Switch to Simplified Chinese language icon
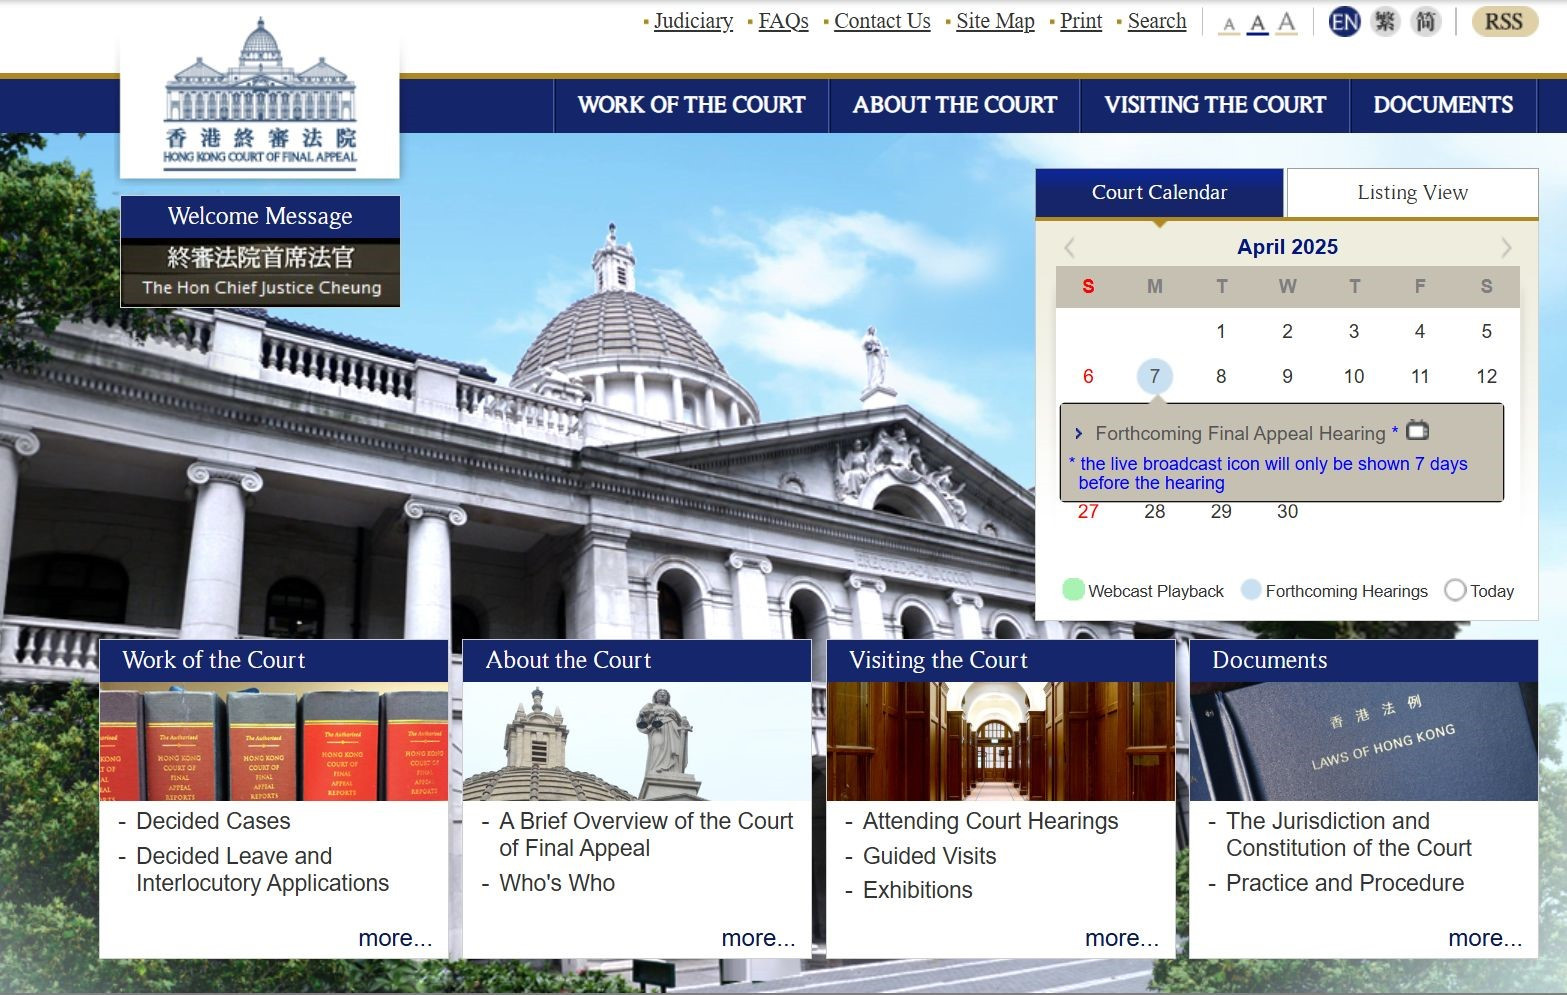 [x=1426, y=22]
